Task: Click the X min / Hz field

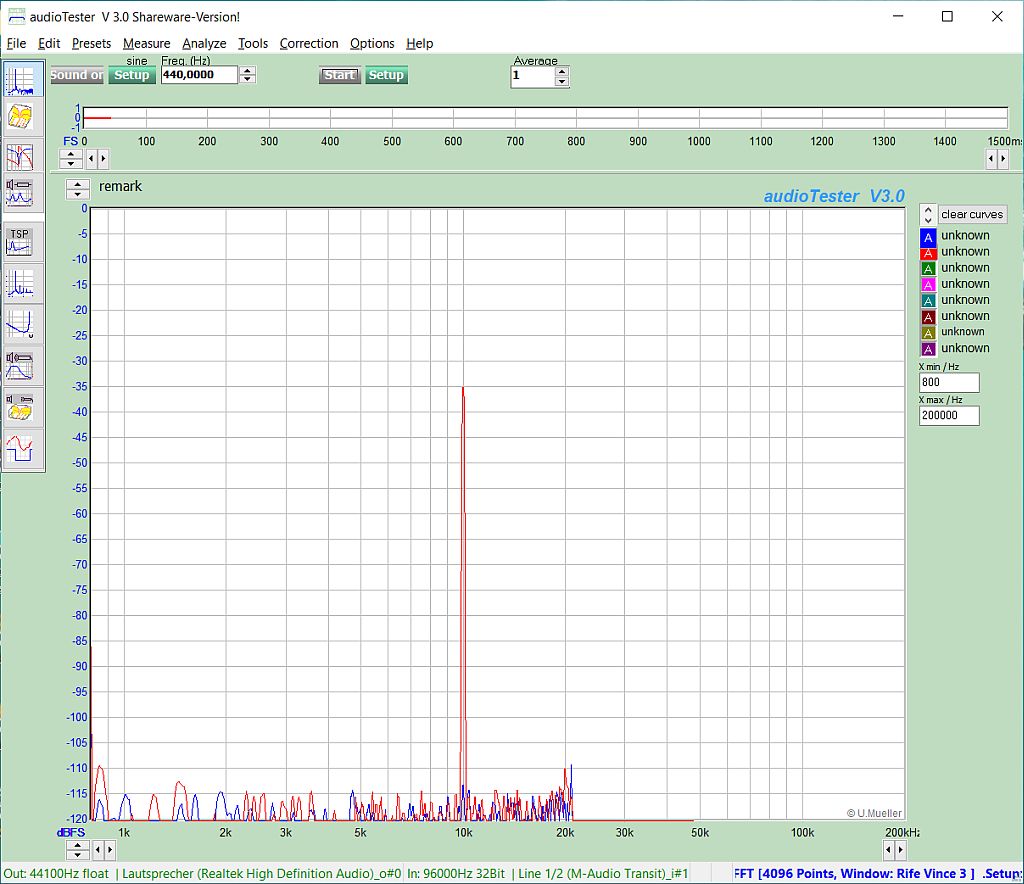Action: [x=949, y=383]
